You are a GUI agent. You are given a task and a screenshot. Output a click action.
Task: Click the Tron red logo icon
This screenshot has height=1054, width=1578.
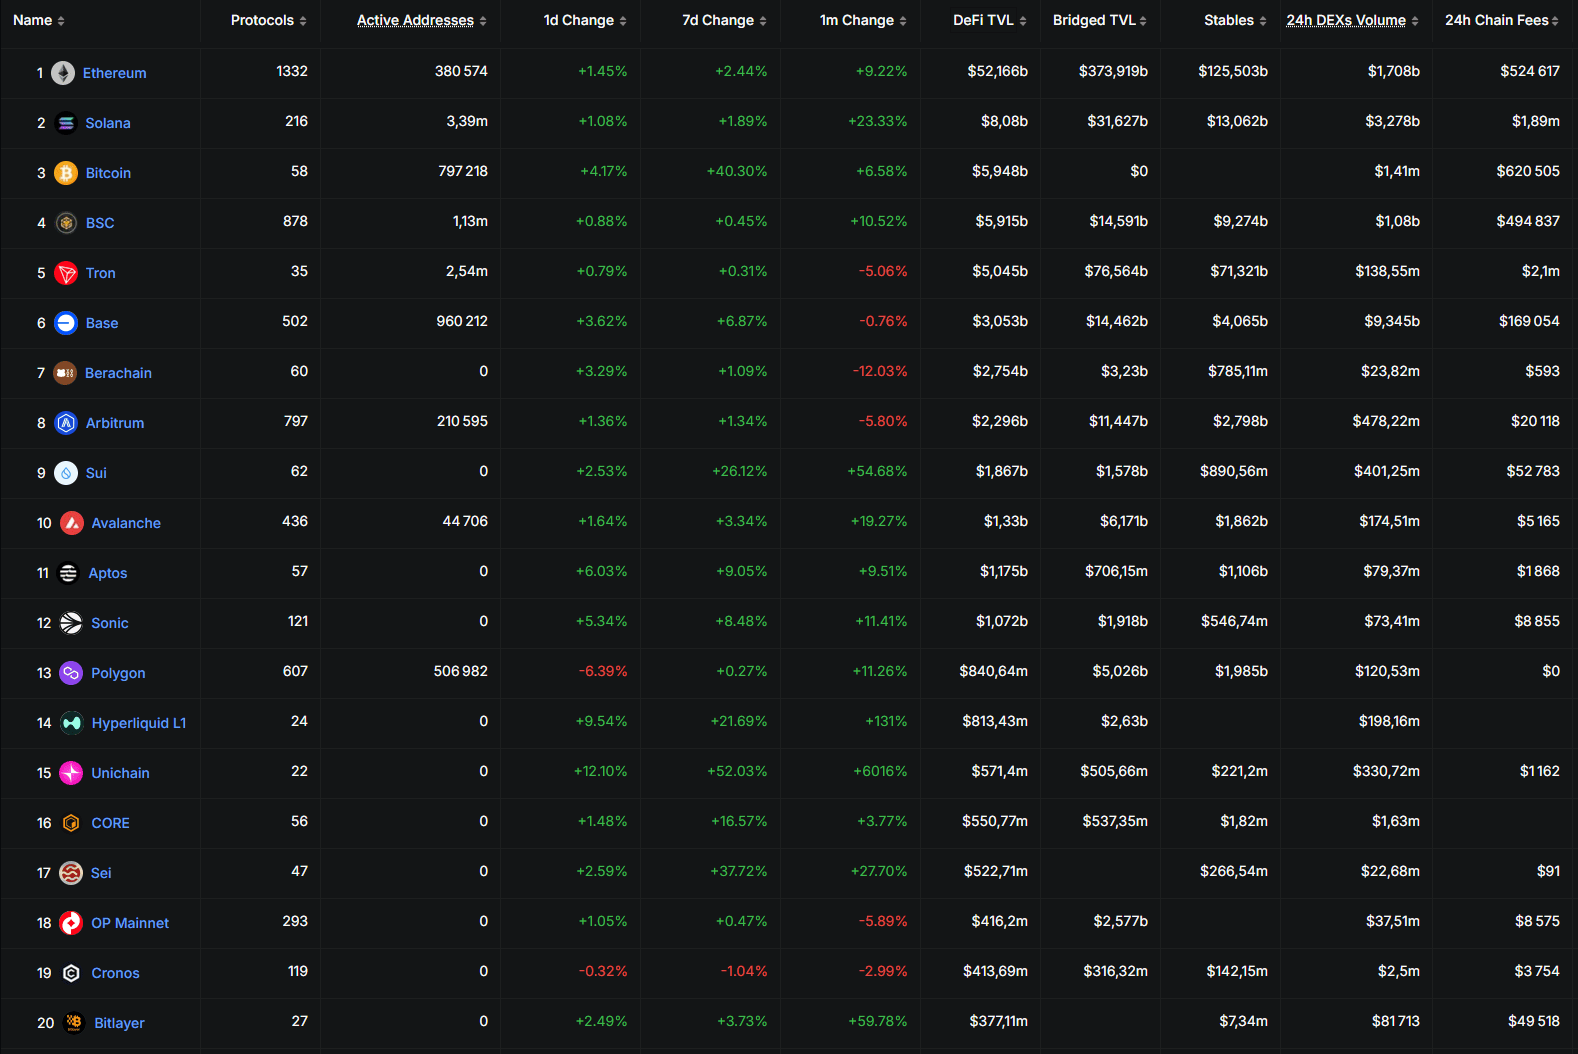click(66, 273)
